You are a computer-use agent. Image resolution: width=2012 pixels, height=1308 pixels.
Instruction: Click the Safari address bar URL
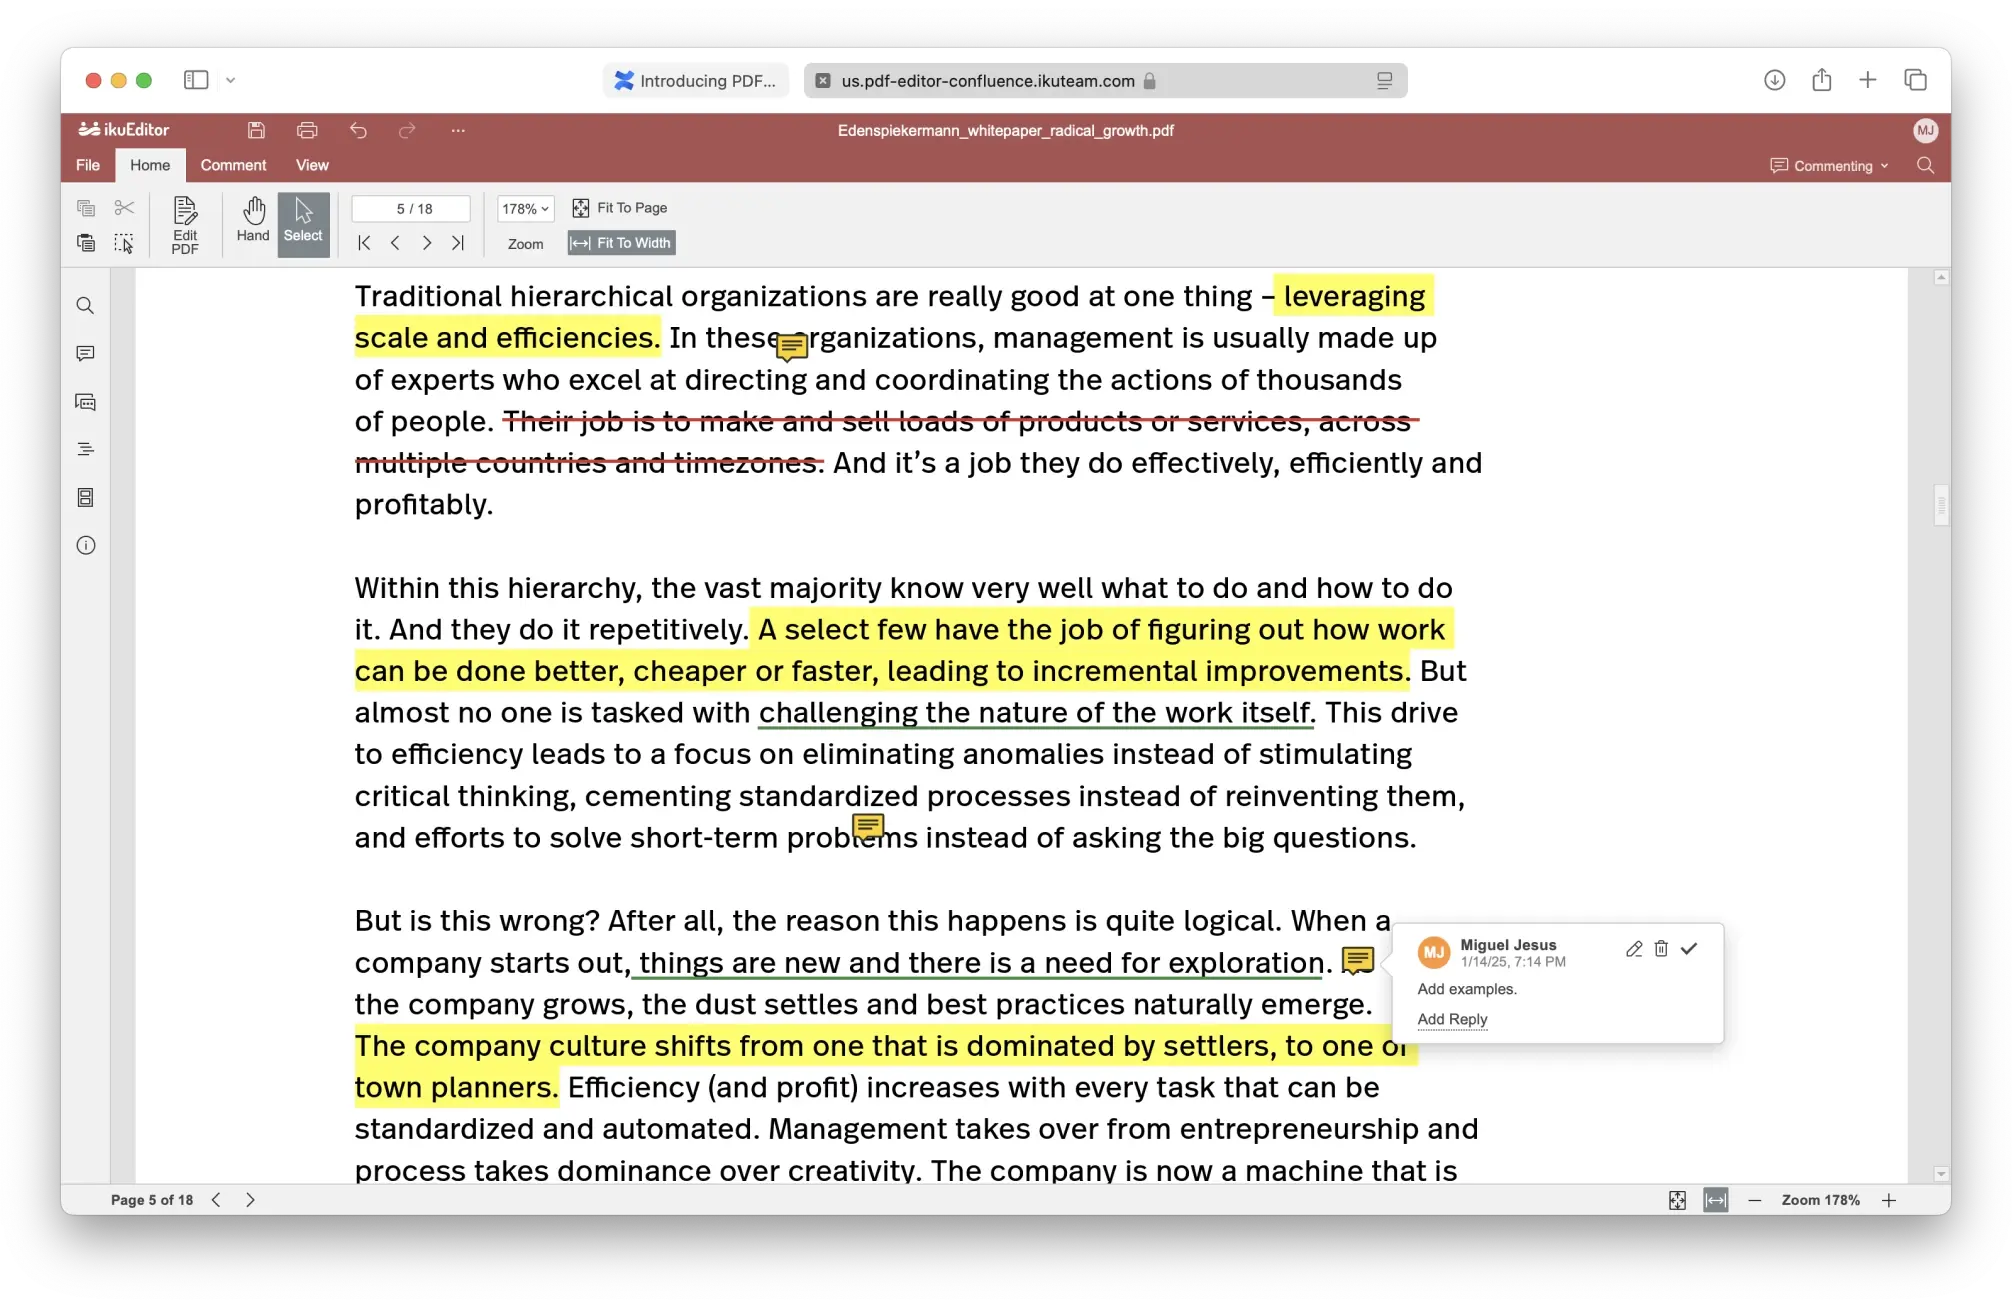click(x=988, y=81)
